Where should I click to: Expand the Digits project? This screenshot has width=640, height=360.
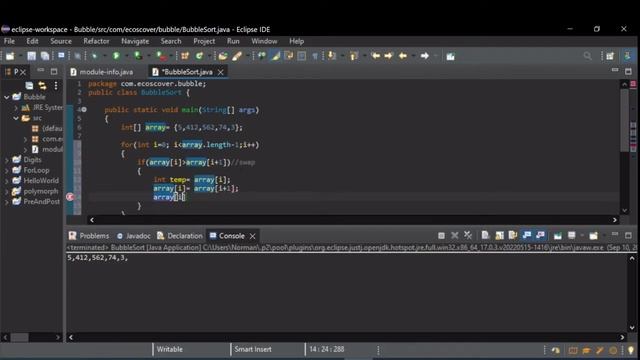[7, 160]
